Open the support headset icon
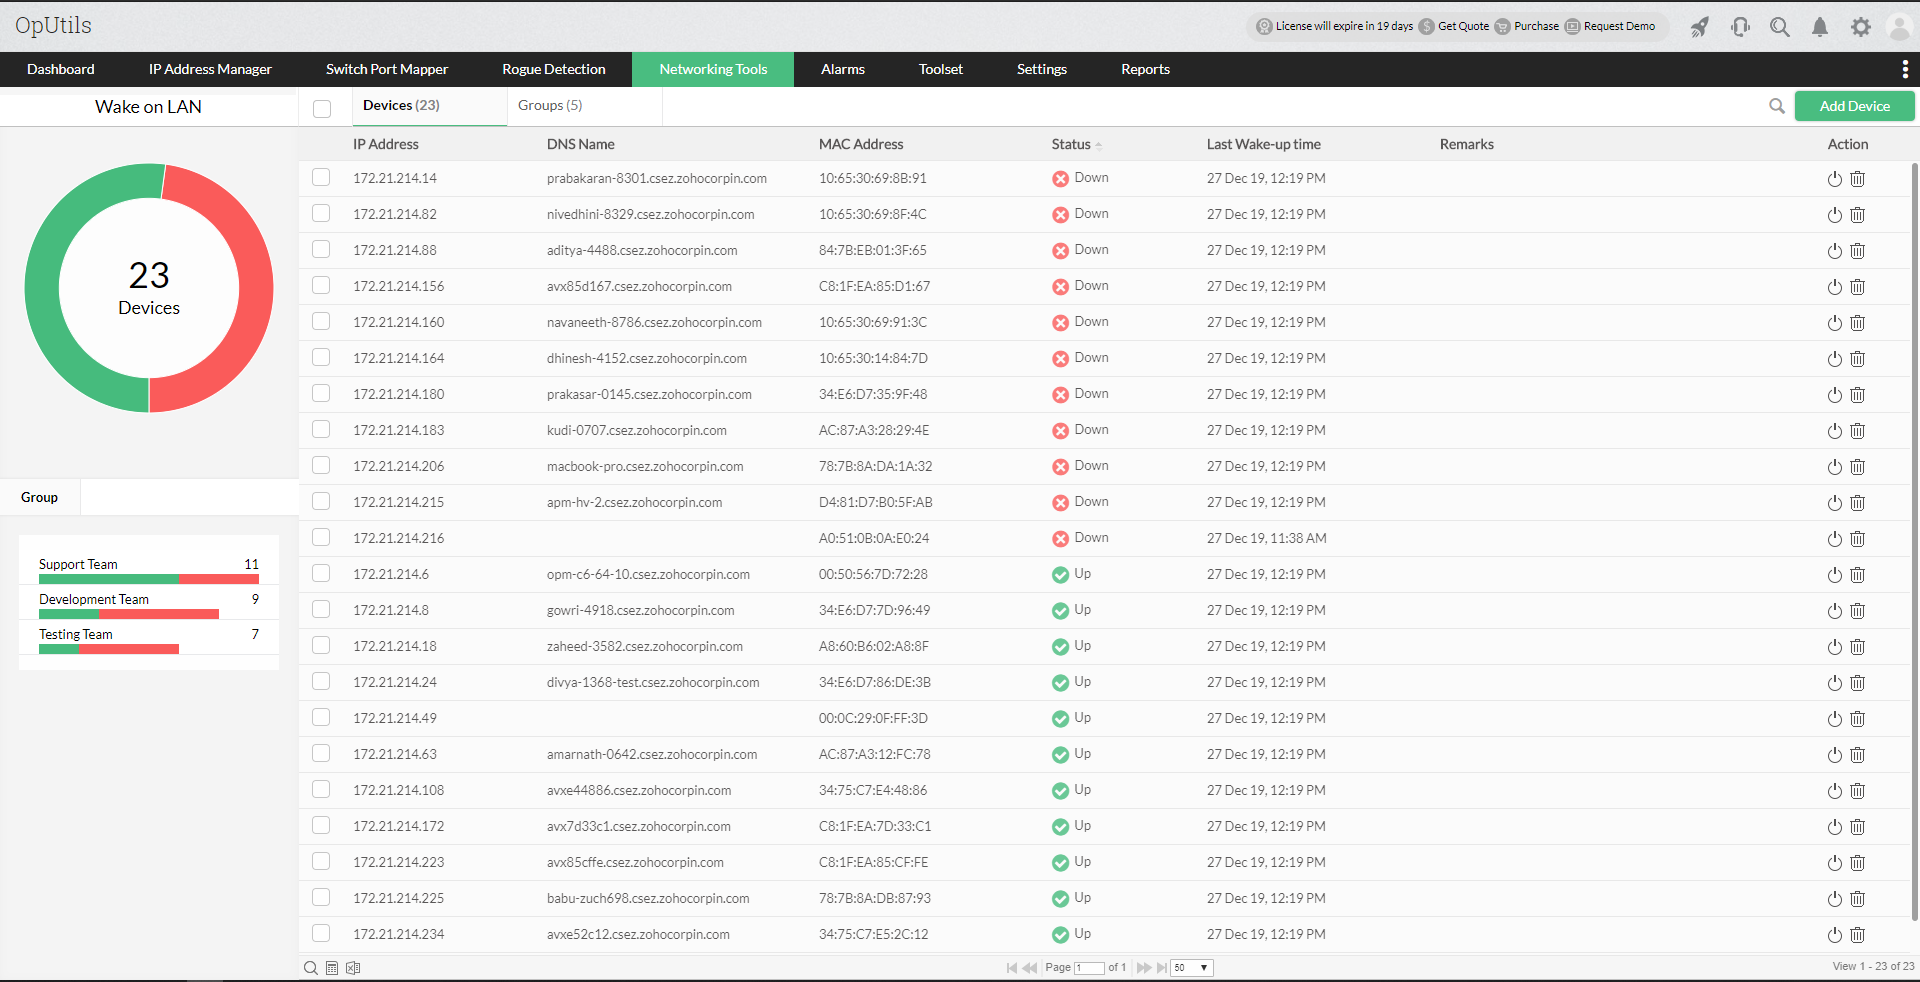 point(1740,27)
